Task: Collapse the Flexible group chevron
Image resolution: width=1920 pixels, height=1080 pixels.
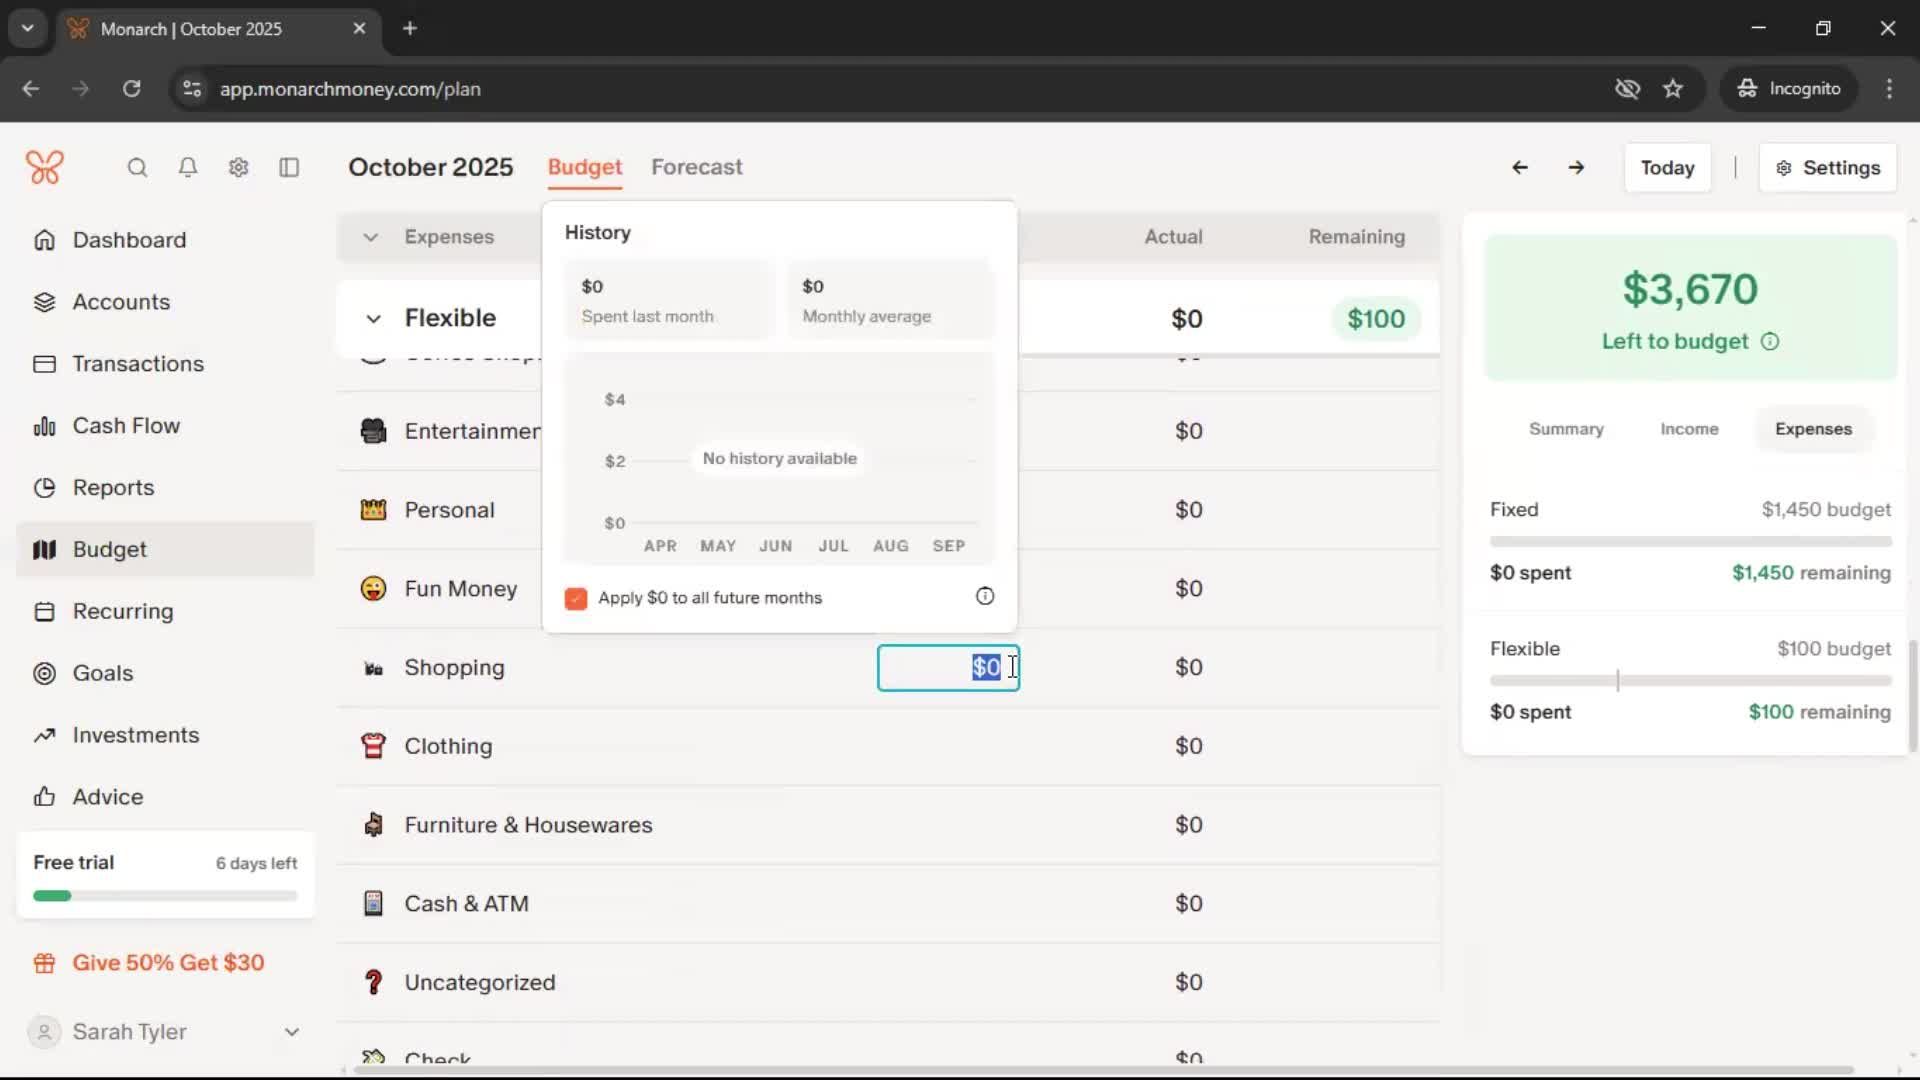Action: [373, 319]
